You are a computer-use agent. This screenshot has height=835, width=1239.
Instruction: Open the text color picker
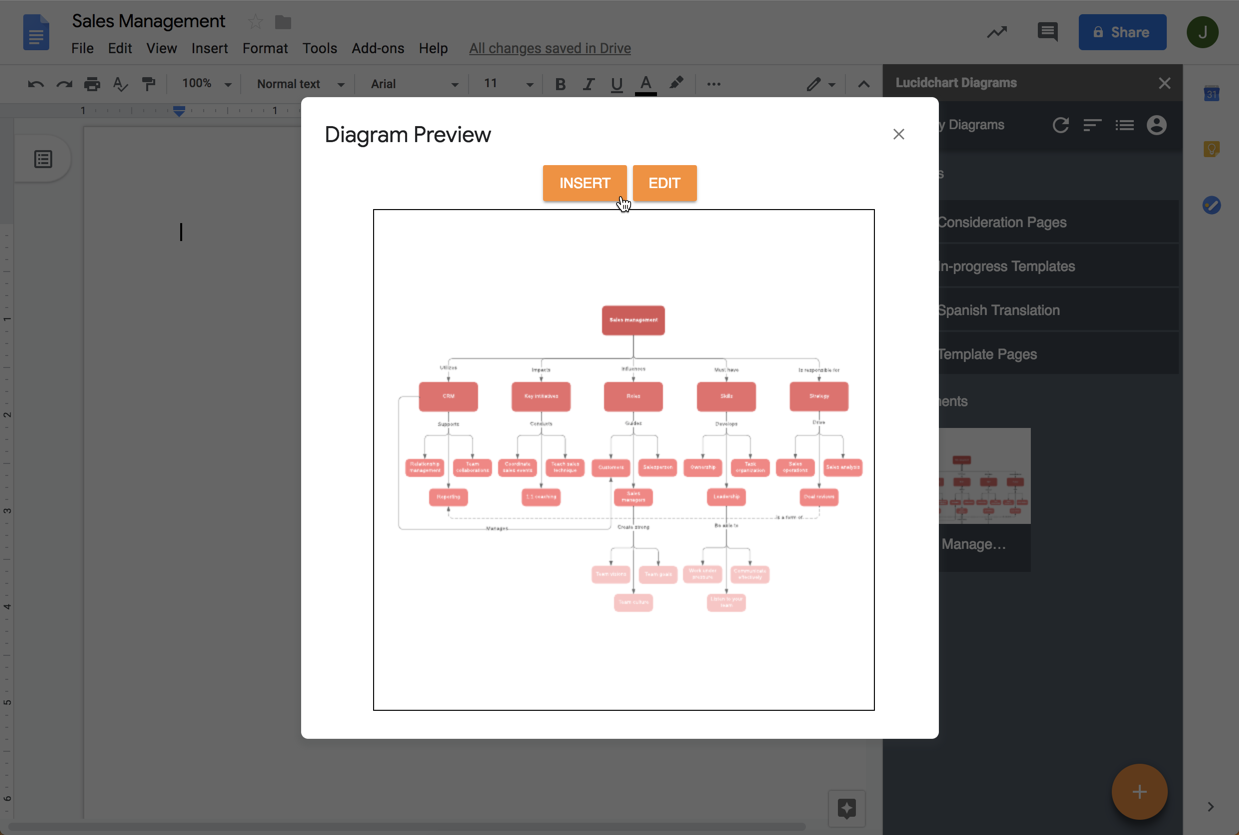click(x=646, y=84)
